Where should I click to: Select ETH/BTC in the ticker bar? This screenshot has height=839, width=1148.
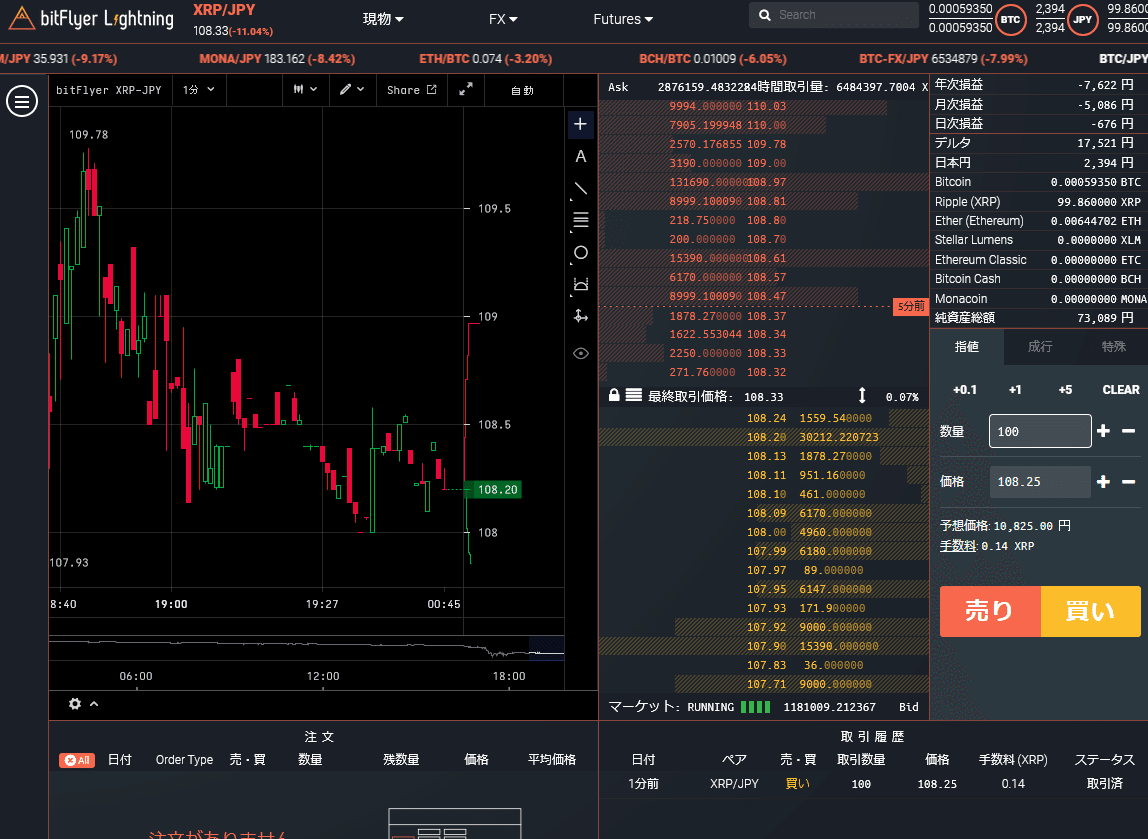pos(485,59)
